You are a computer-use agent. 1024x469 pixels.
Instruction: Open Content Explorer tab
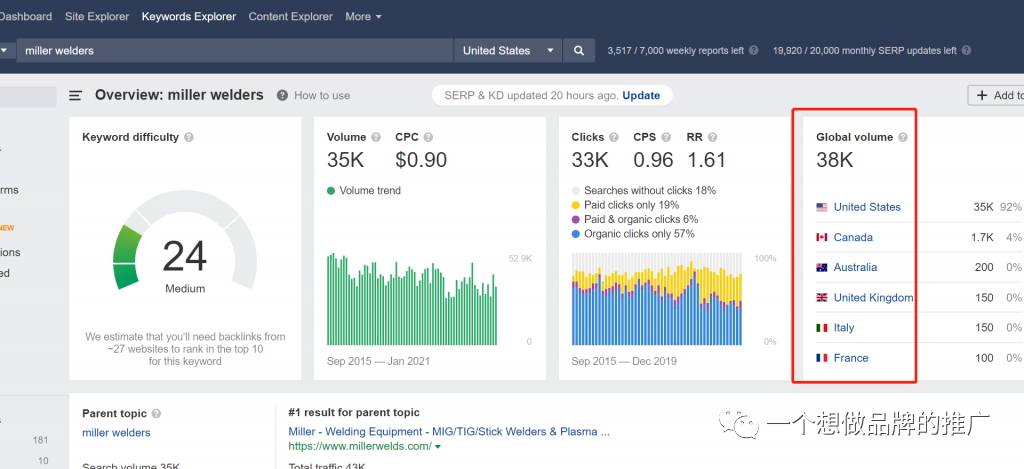290,16
